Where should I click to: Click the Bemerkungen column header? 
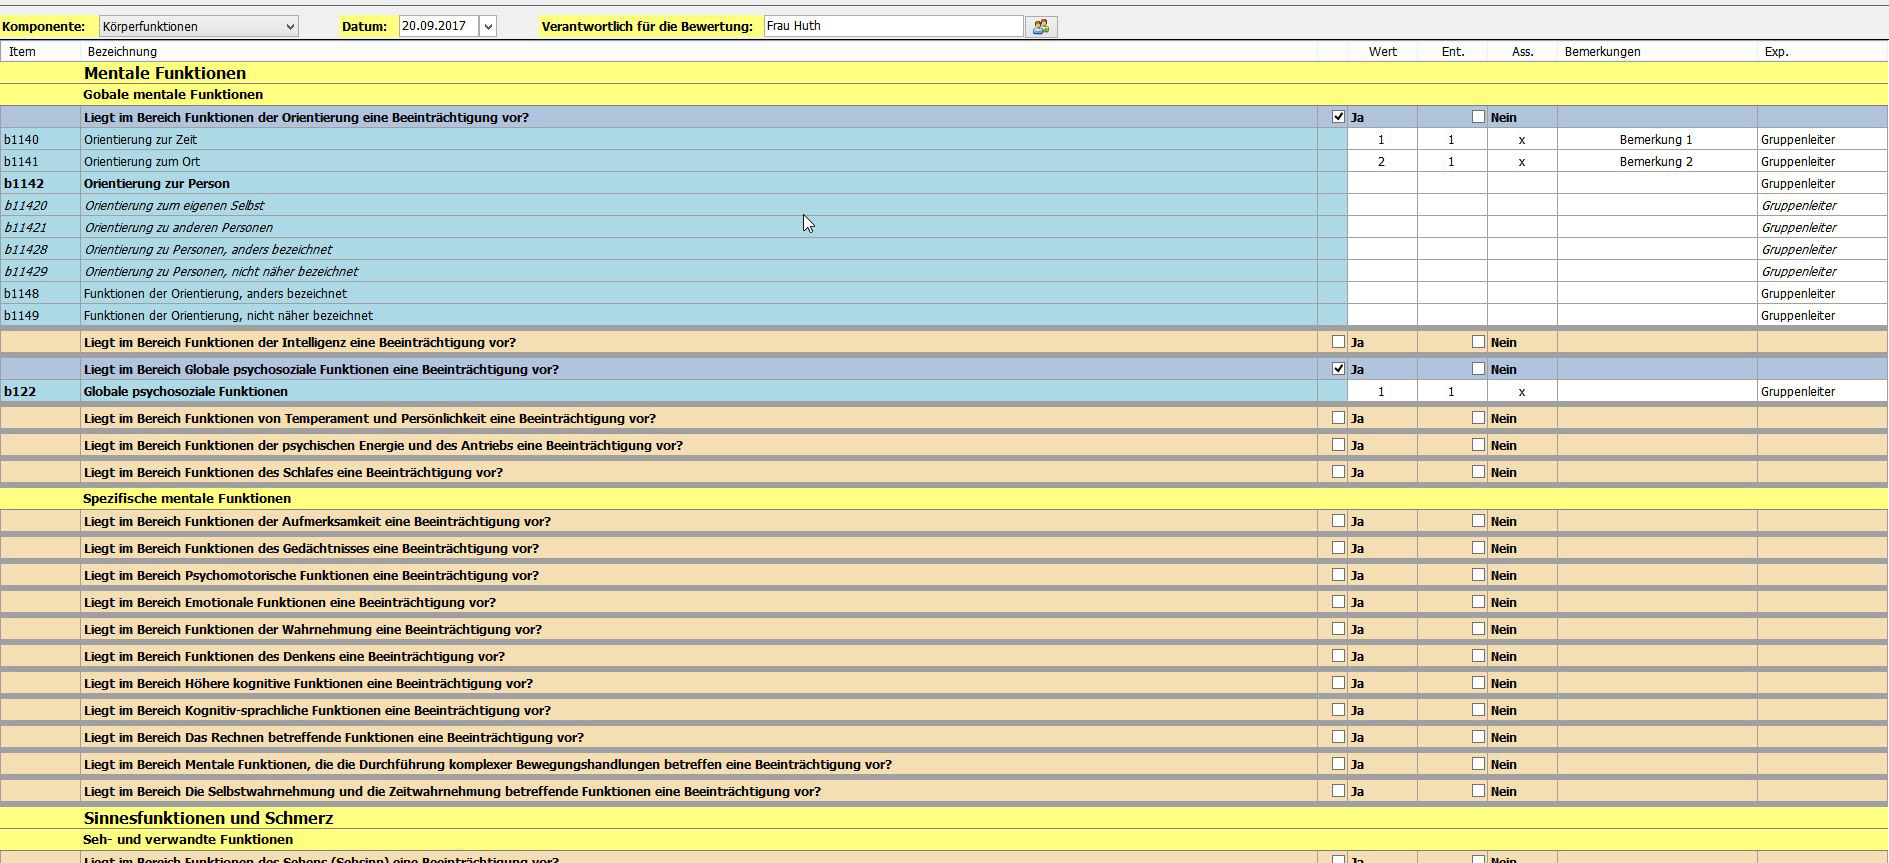(1602, 52)
